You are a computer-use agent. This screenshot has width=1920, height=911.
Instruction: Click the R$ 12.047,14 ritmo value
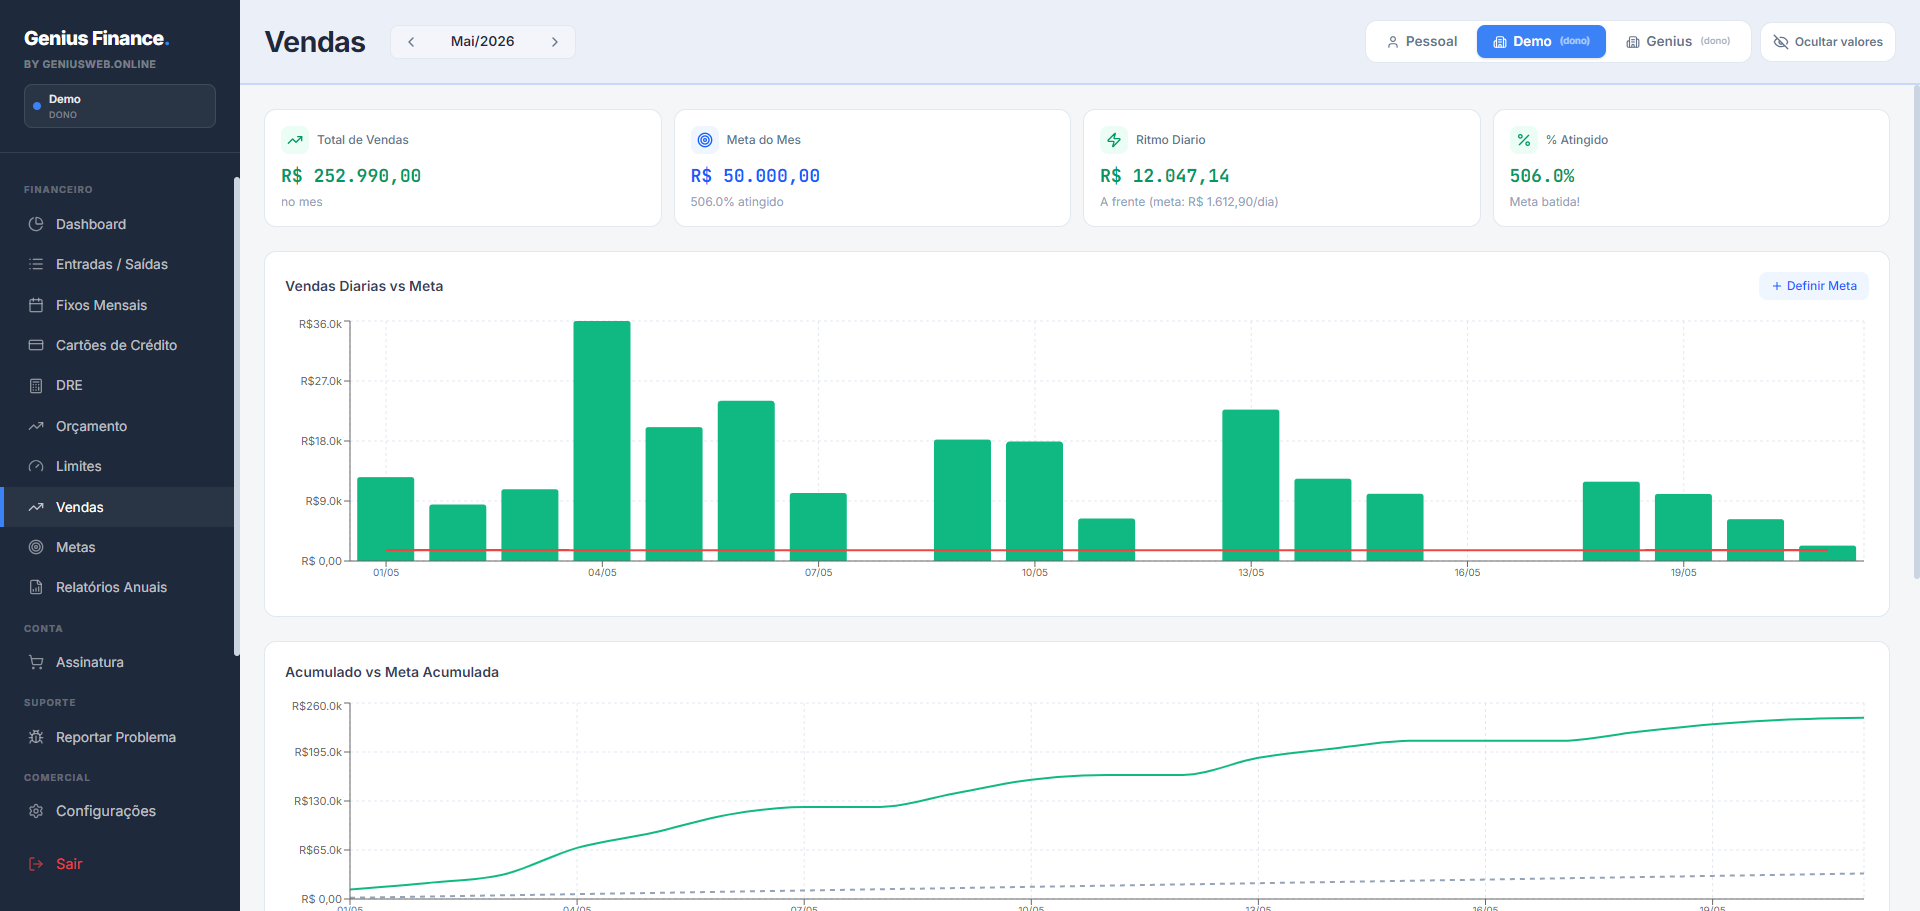coord(1165,176)
